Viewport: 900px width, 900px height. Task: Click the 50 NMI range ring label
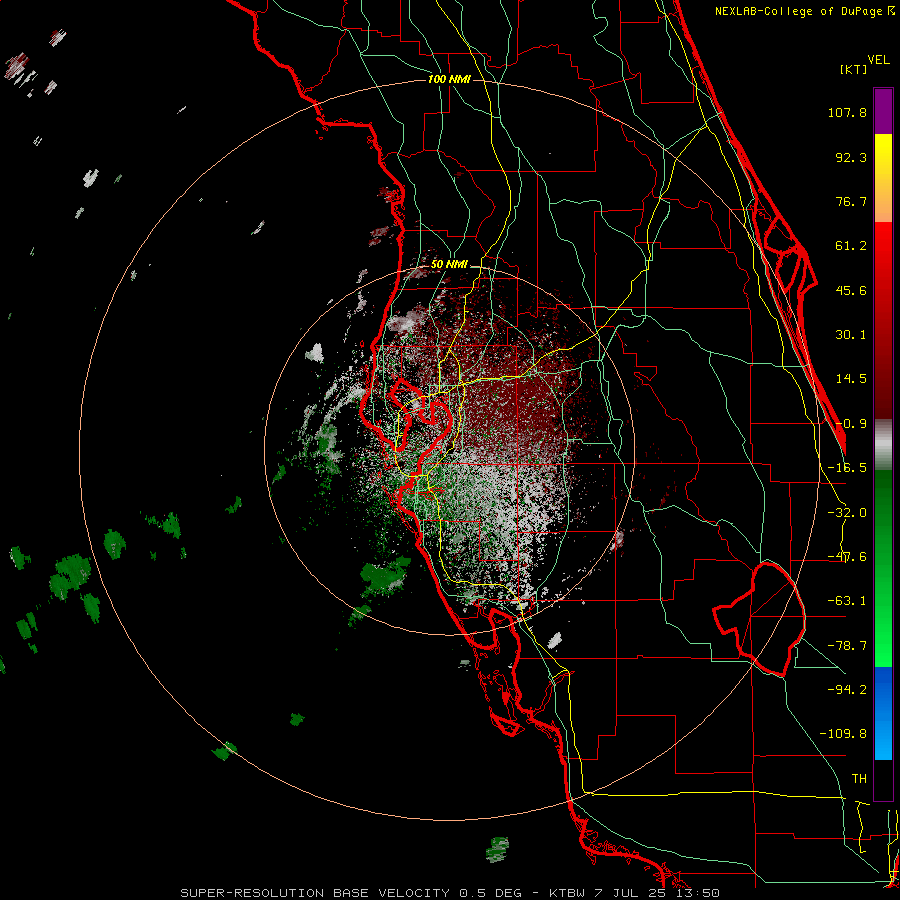449,264
